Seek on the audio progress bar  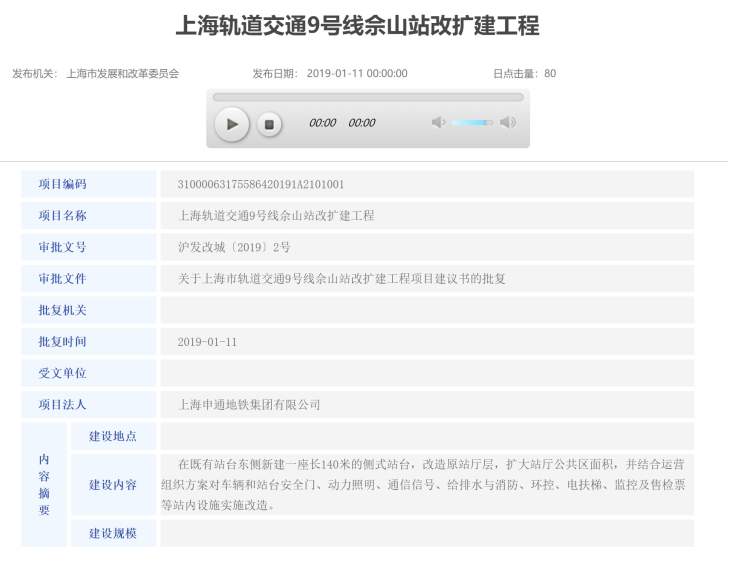[367, 98]
